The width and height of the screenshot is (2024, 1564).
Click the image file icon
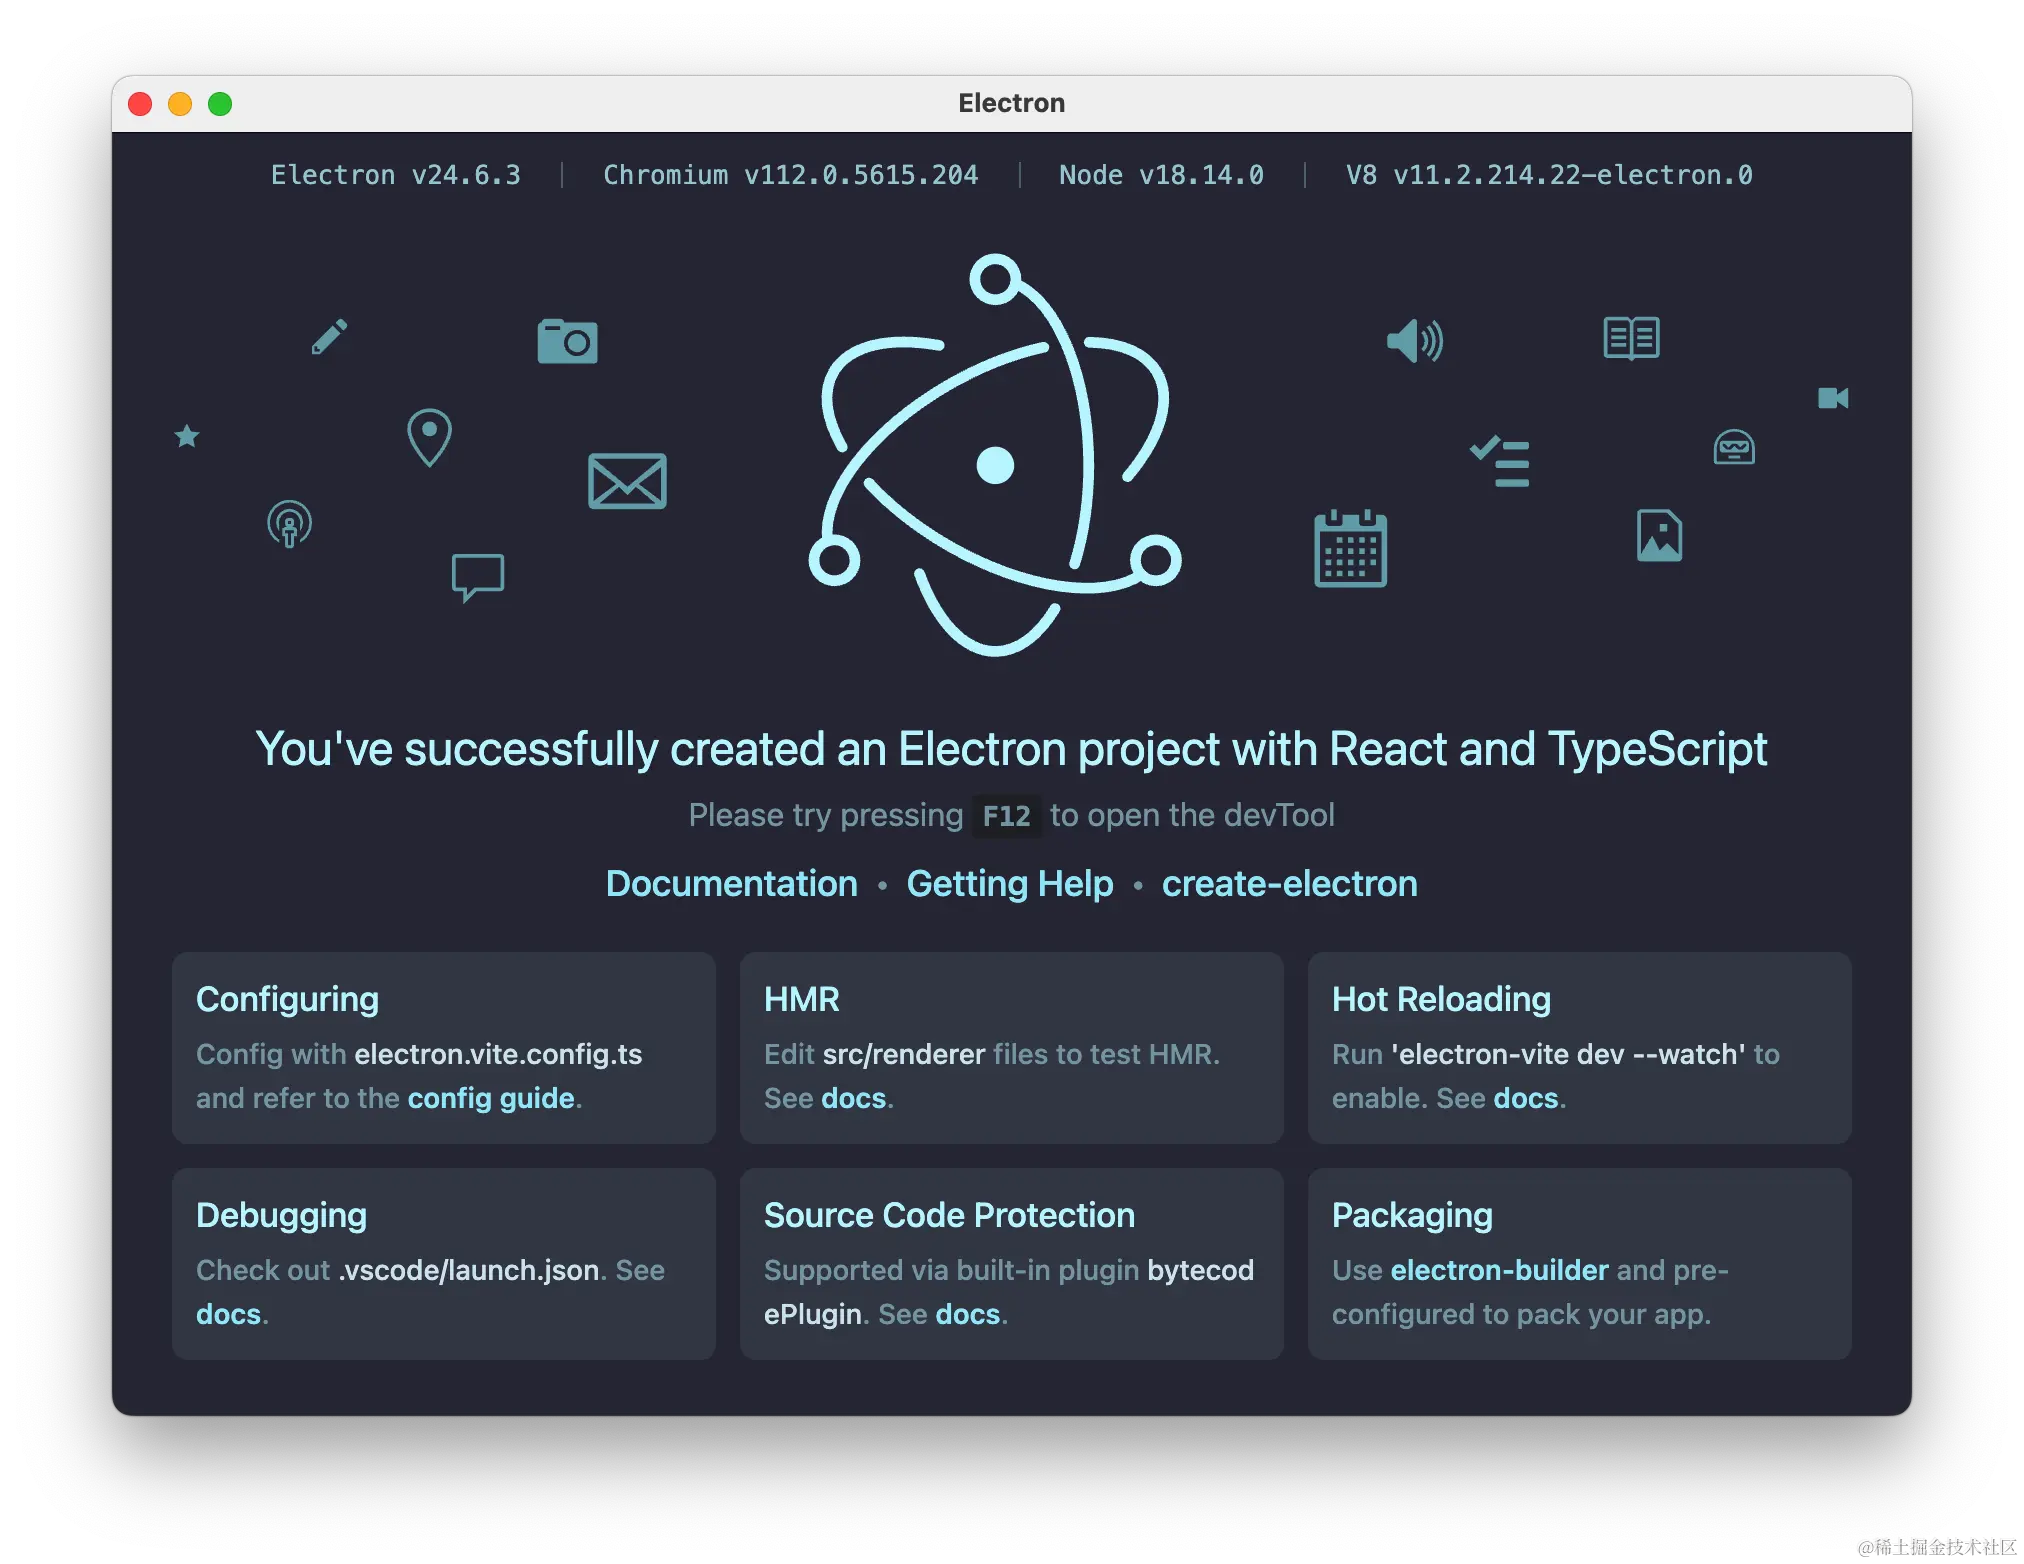1659,535
